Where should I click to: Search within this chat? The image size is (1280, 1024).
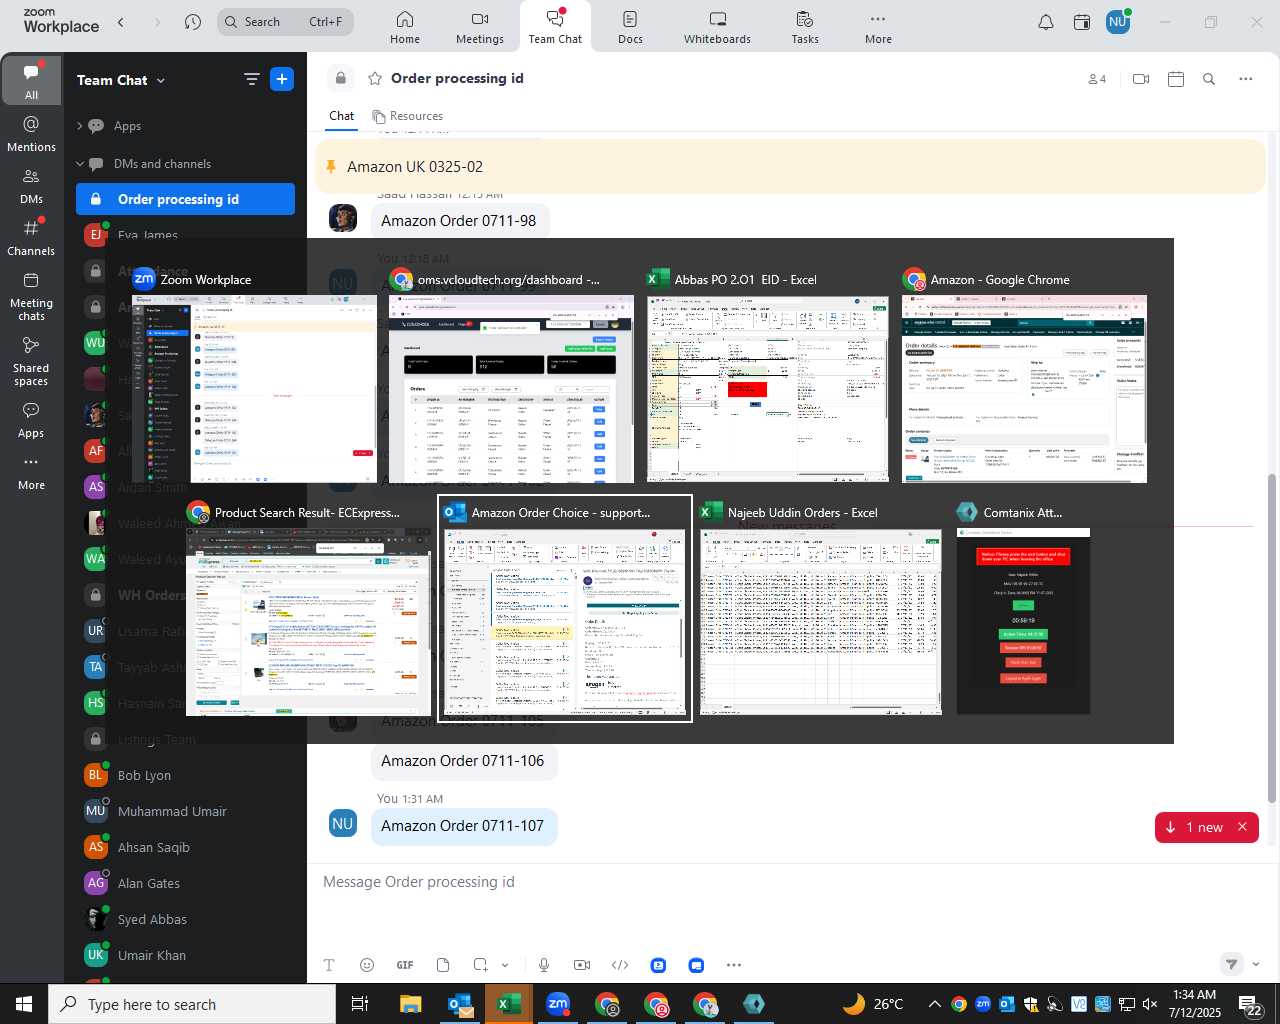point(1209,79)
